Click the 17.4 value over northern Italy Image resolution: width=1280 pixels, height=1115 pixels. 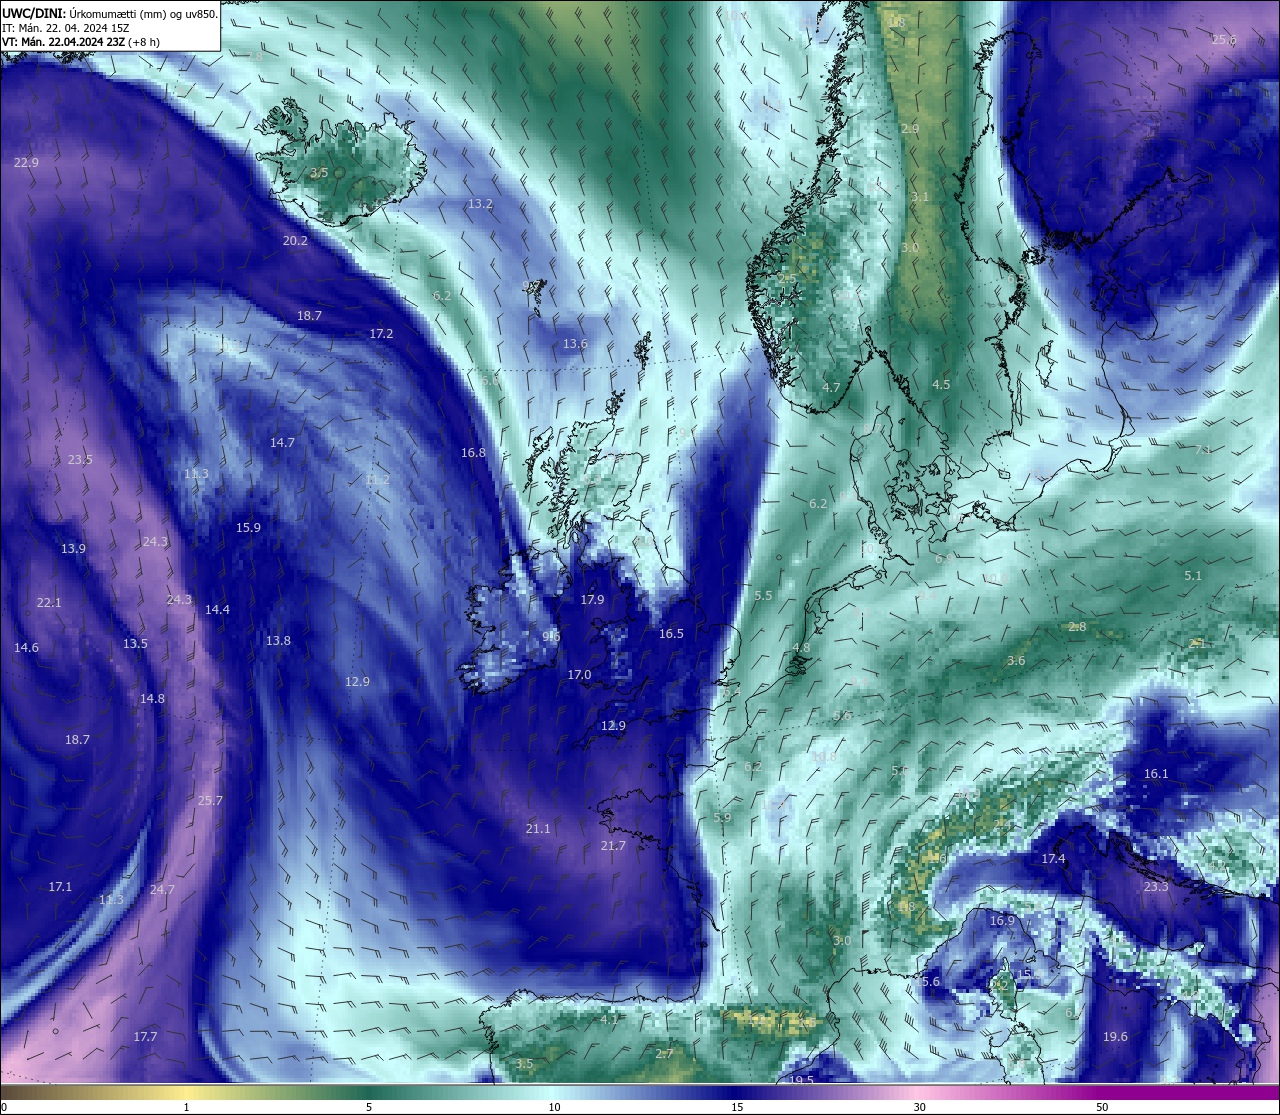(x=1053, y=860)
